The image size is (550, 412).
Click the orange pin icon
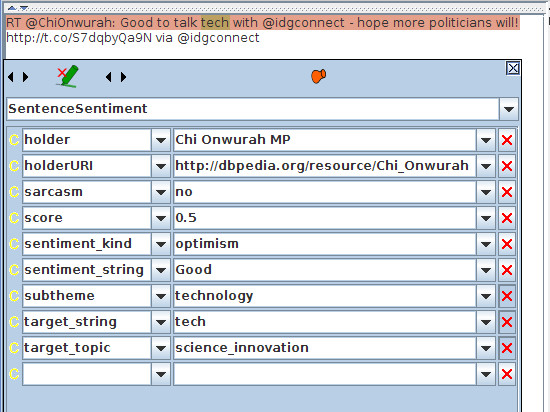pyautogui.click(x=318, y=76)
